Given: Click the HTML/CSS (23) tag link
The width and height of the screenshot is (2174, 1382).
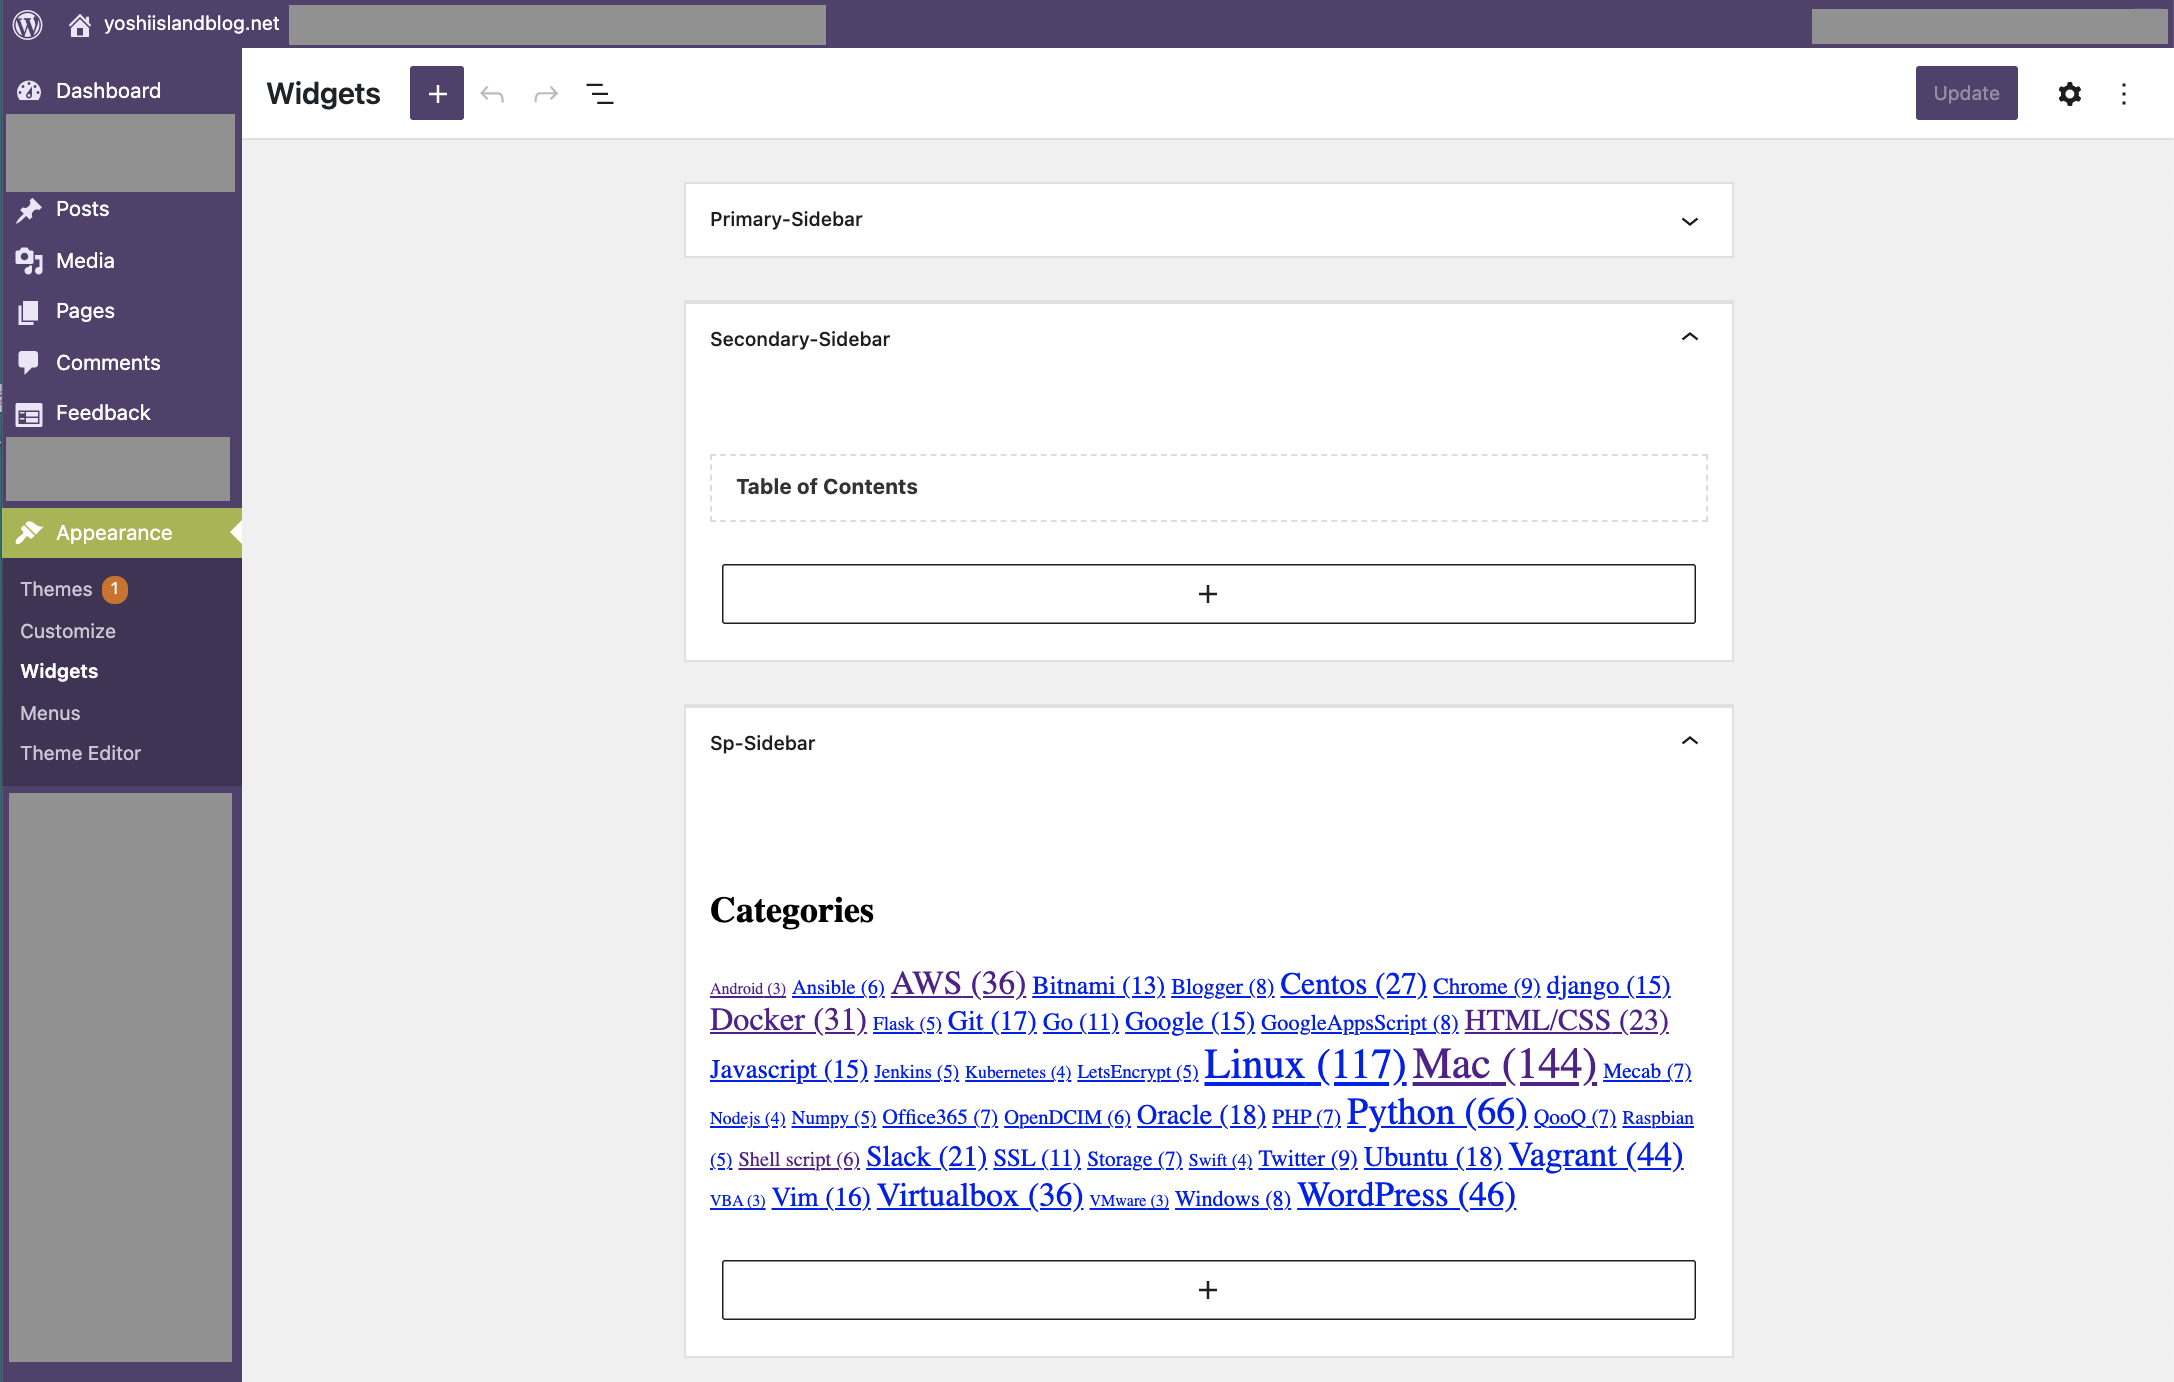Looking at the screenshot, I should coord(1566,1020).
